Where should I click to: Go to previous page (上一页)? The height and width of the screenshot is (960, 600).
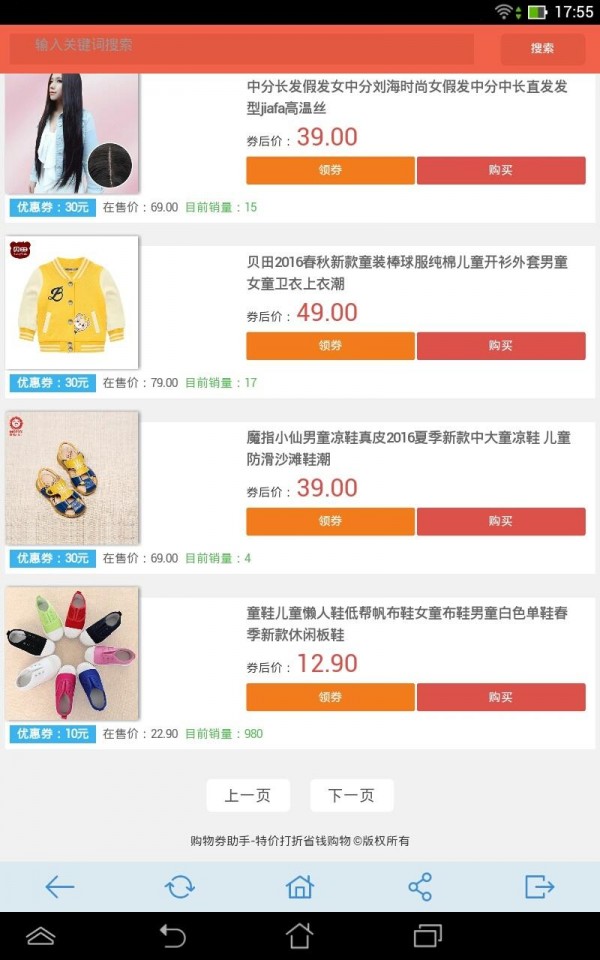248,795
